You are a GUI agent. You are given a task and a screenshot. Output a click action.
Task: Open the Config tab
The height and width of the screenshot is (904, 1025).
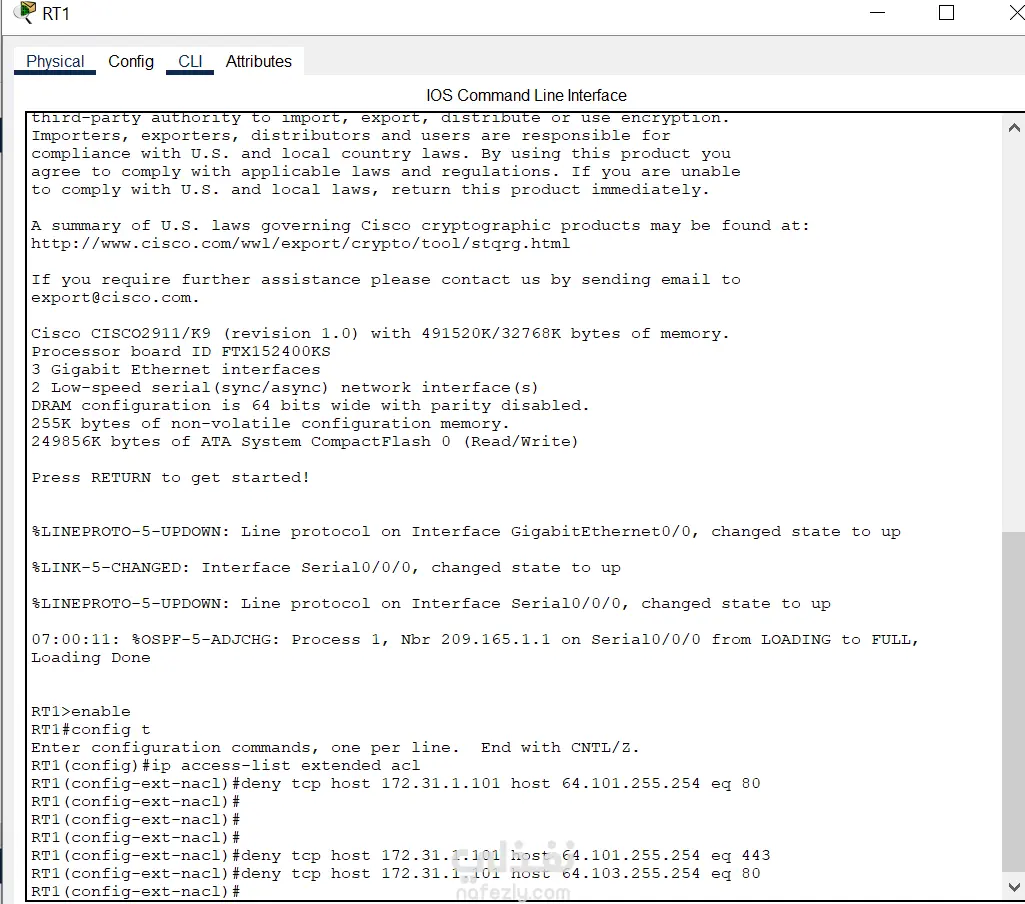pos(131,61)
